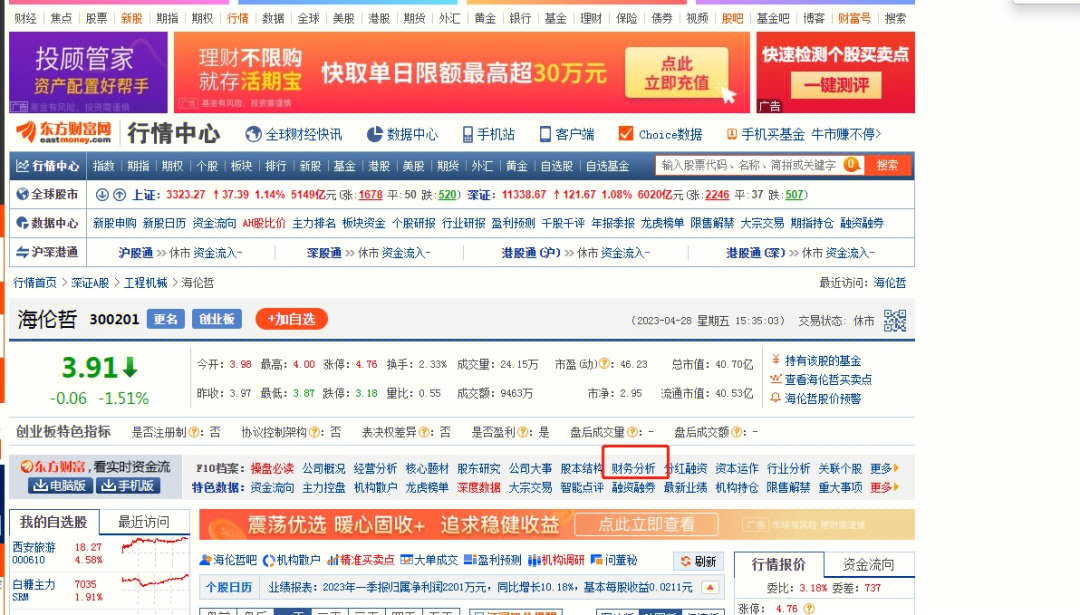
Task: Expand 更多 in the F10档案 row
Action: tap(884, 468)
